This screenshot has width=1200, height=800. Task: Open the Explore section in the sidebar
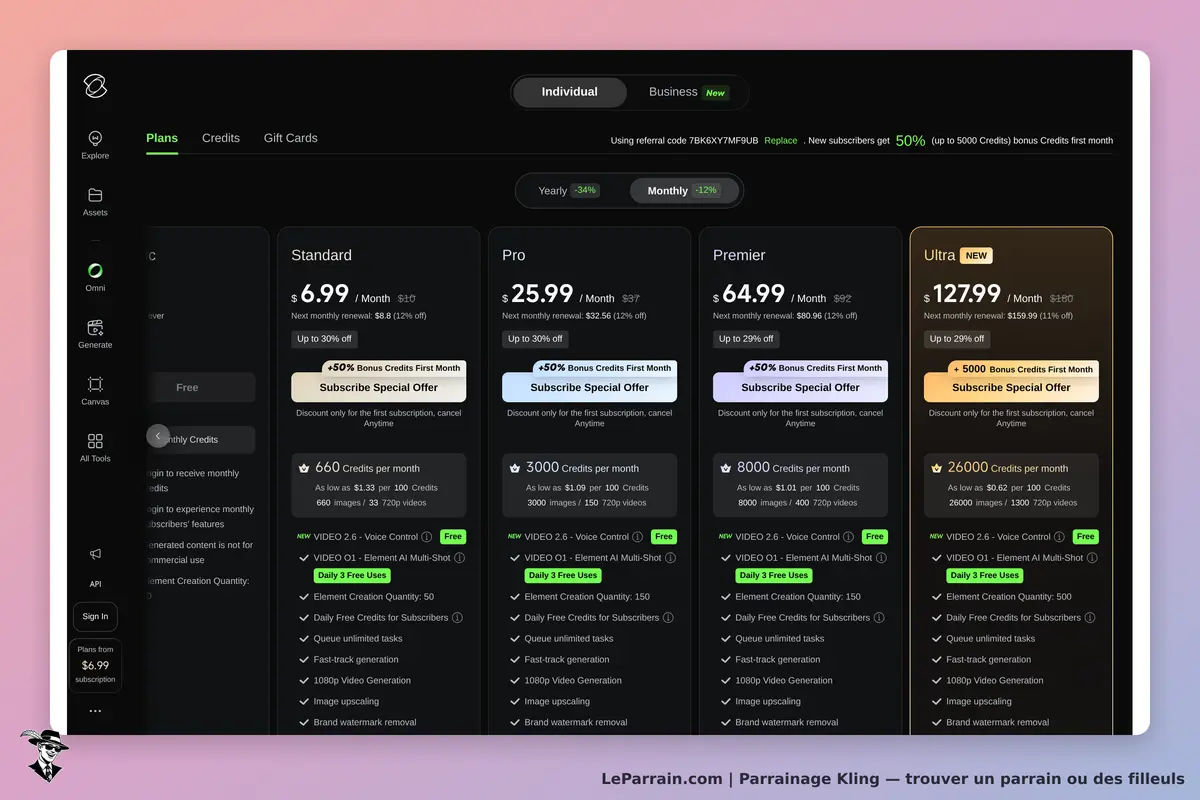95,145
